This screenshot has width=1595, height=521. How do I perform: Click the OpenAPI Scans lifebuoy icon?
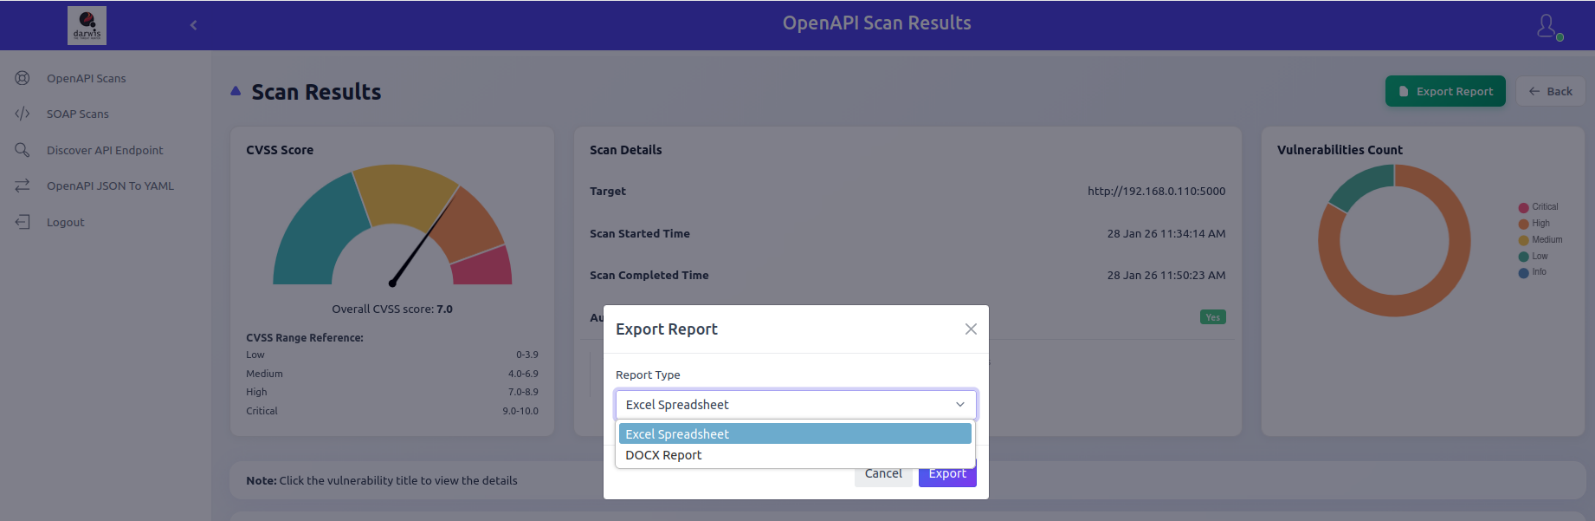coord(22,78)
